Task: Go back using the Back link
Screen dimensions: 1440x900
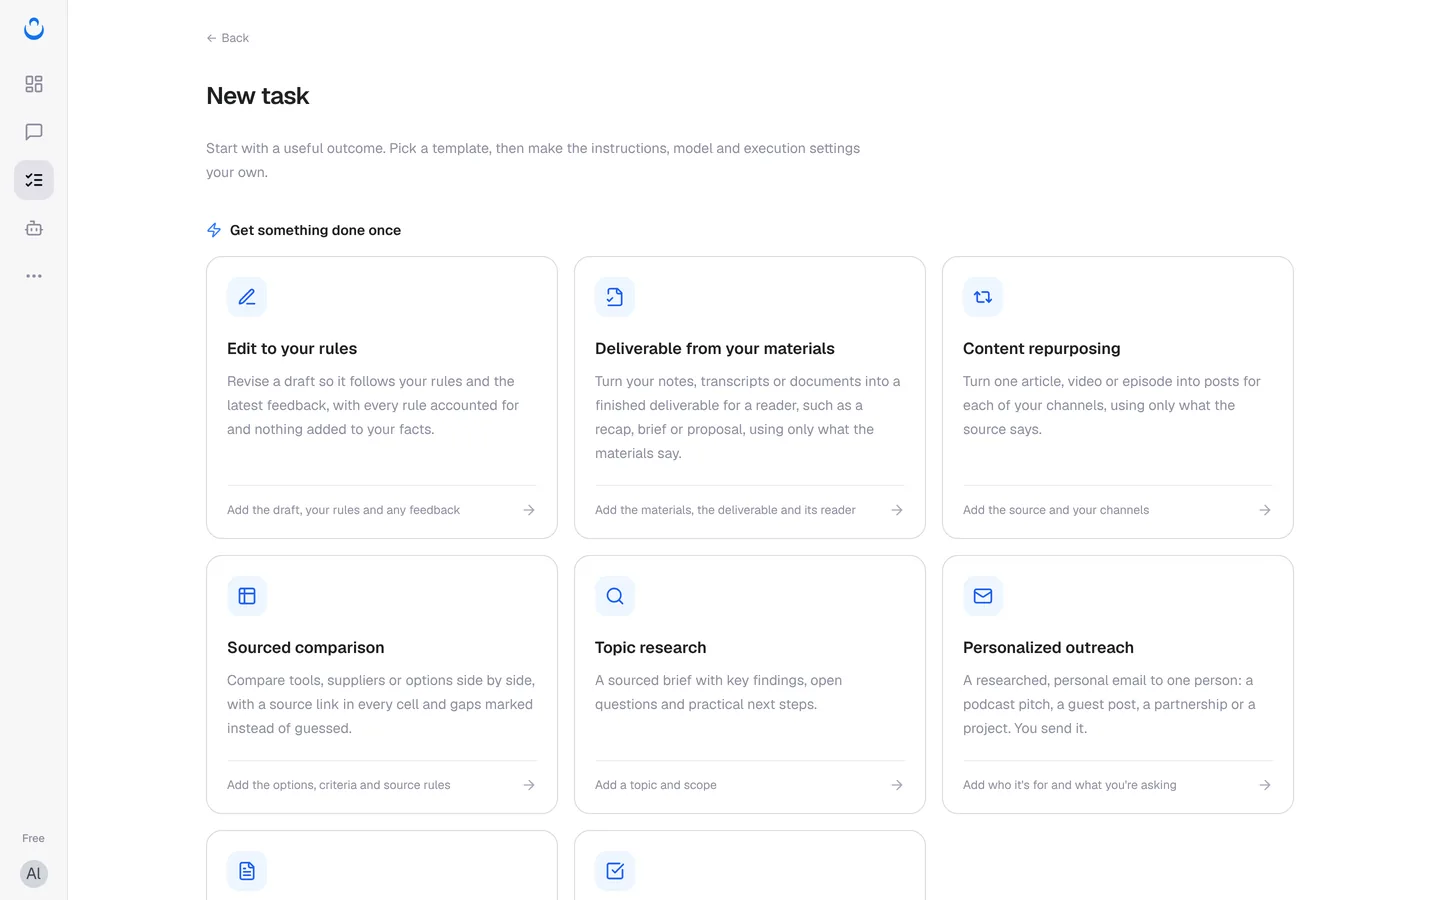Action: [x=228, y=38]
